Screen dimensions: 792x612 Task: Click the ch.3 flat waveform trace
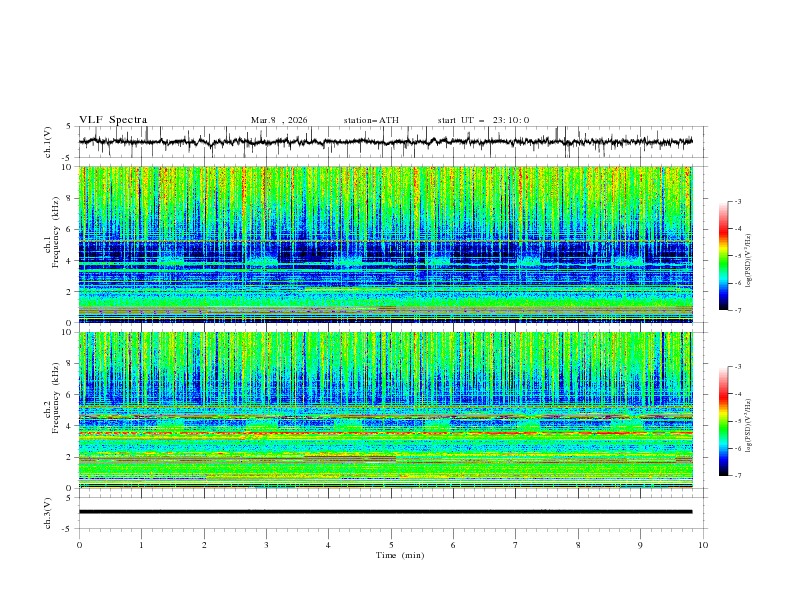[x=385, y=512]
